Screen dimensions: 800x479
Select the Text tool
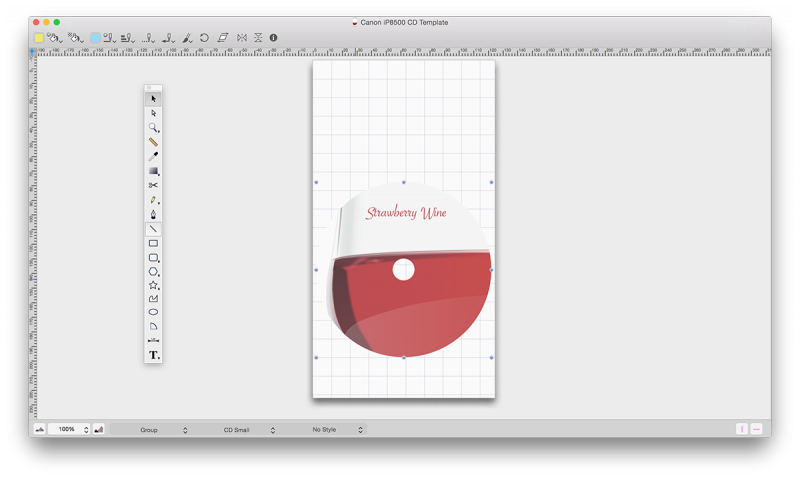tap(153, 355)
